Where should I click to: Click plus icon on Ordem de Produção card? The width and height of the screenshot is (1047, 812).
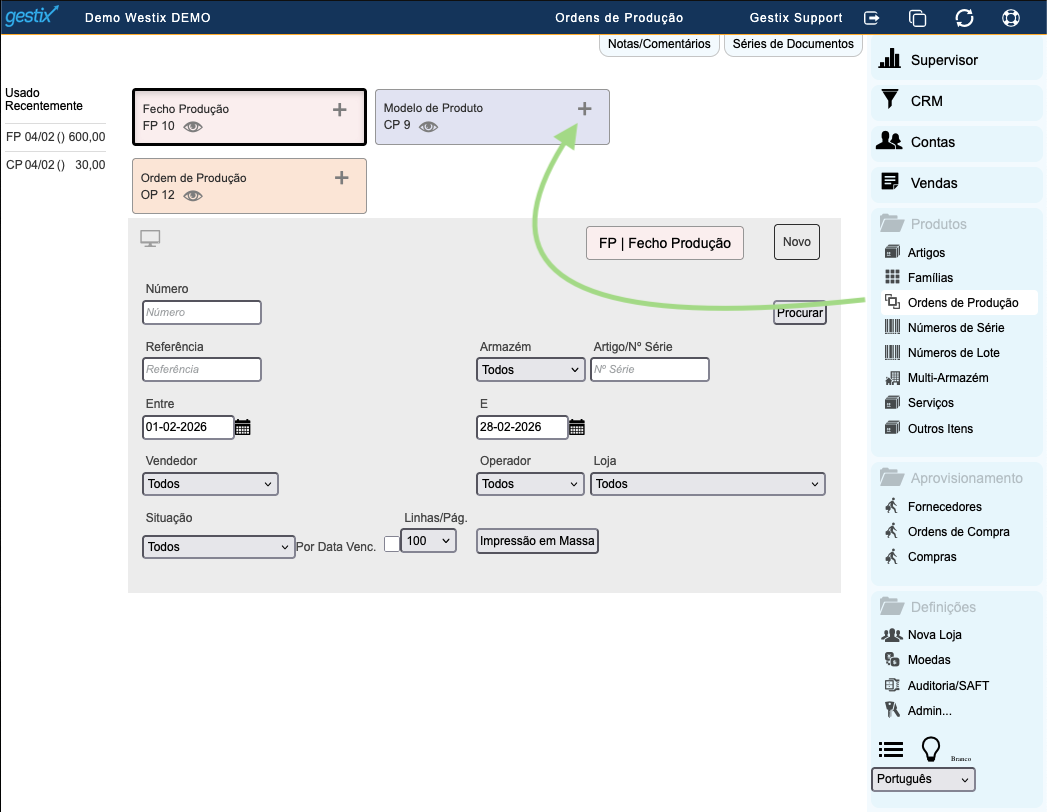[x=341, y=178]
